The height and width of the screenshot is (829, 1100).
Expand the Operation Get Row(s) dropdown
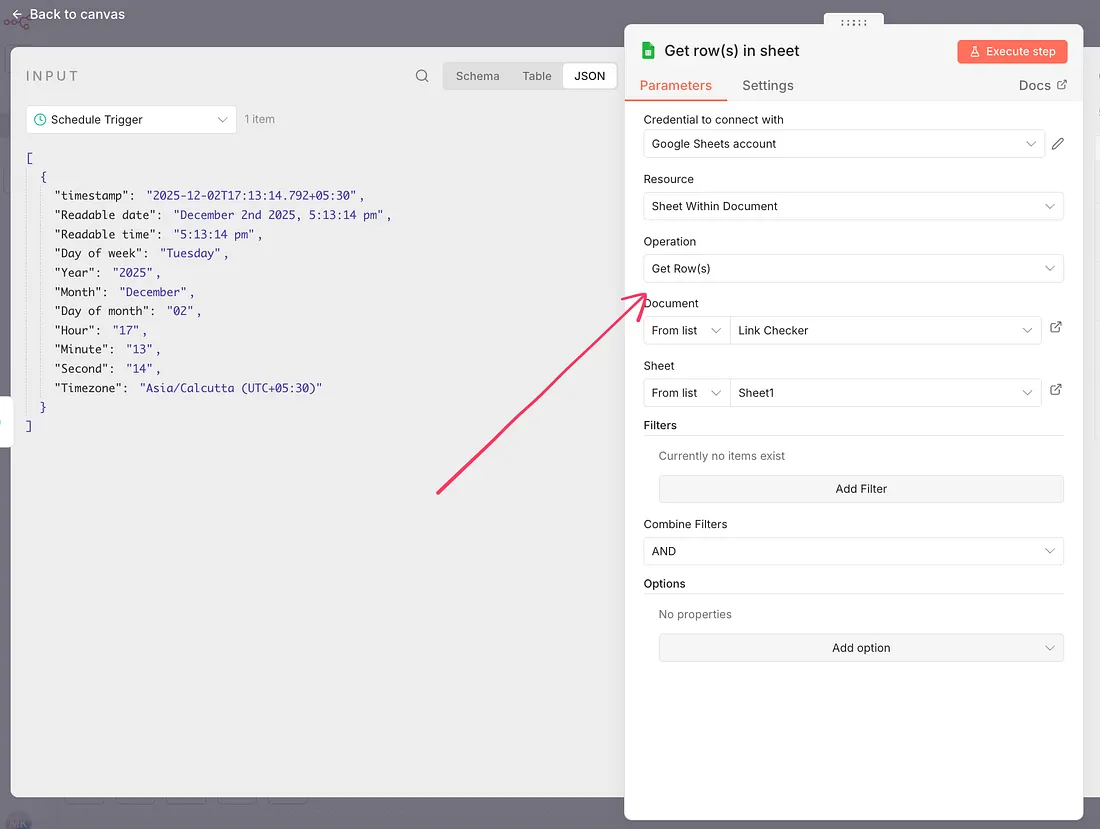853,269
